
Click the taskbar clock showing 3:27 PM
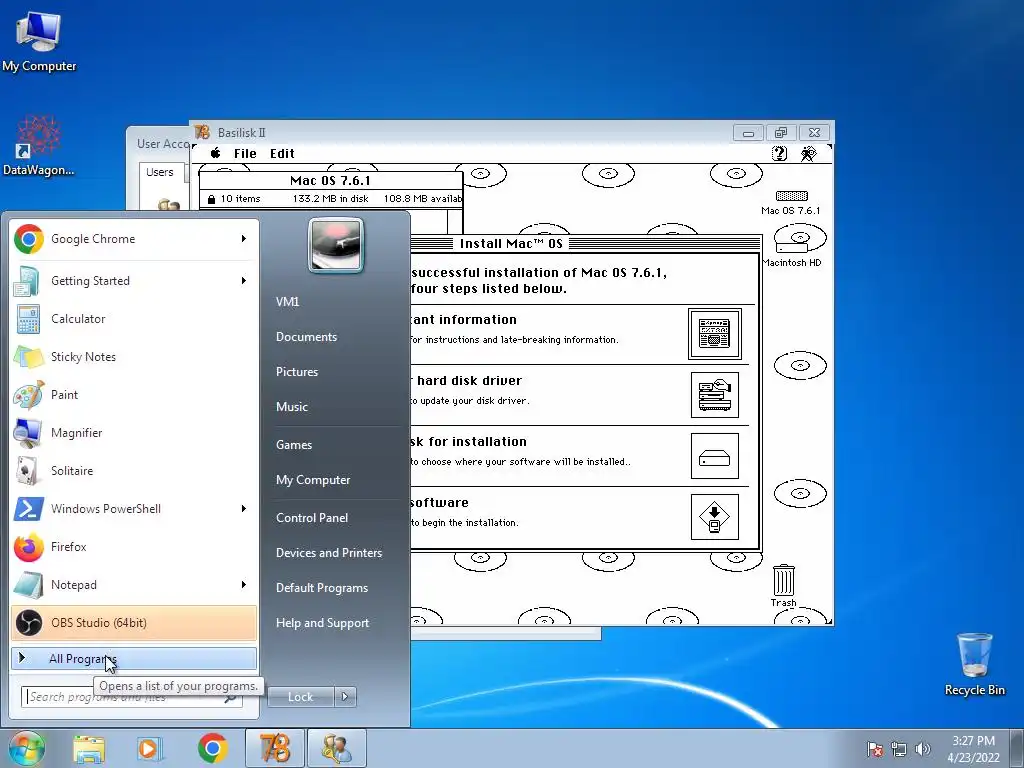974,749
